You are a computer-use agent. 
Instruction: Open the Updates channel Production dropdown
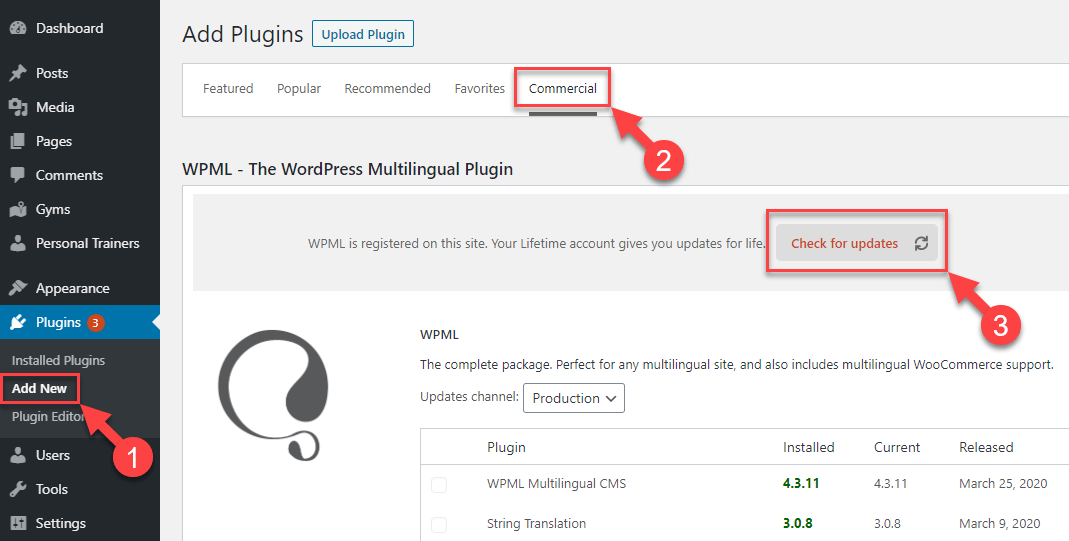tap(573, 399)
